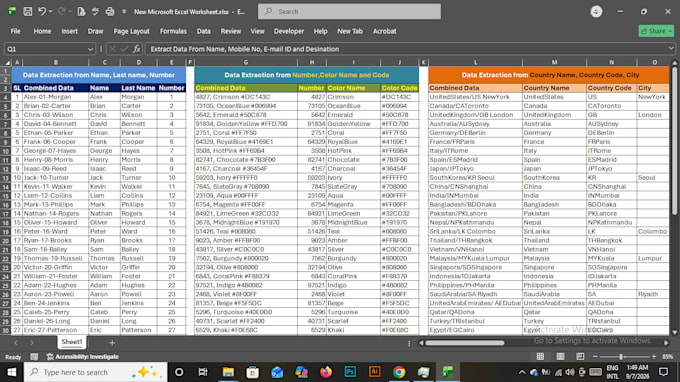Click the Color Name header cell
Image resolution: width=680 pixels, height=382 pixels.
(353, 88)
